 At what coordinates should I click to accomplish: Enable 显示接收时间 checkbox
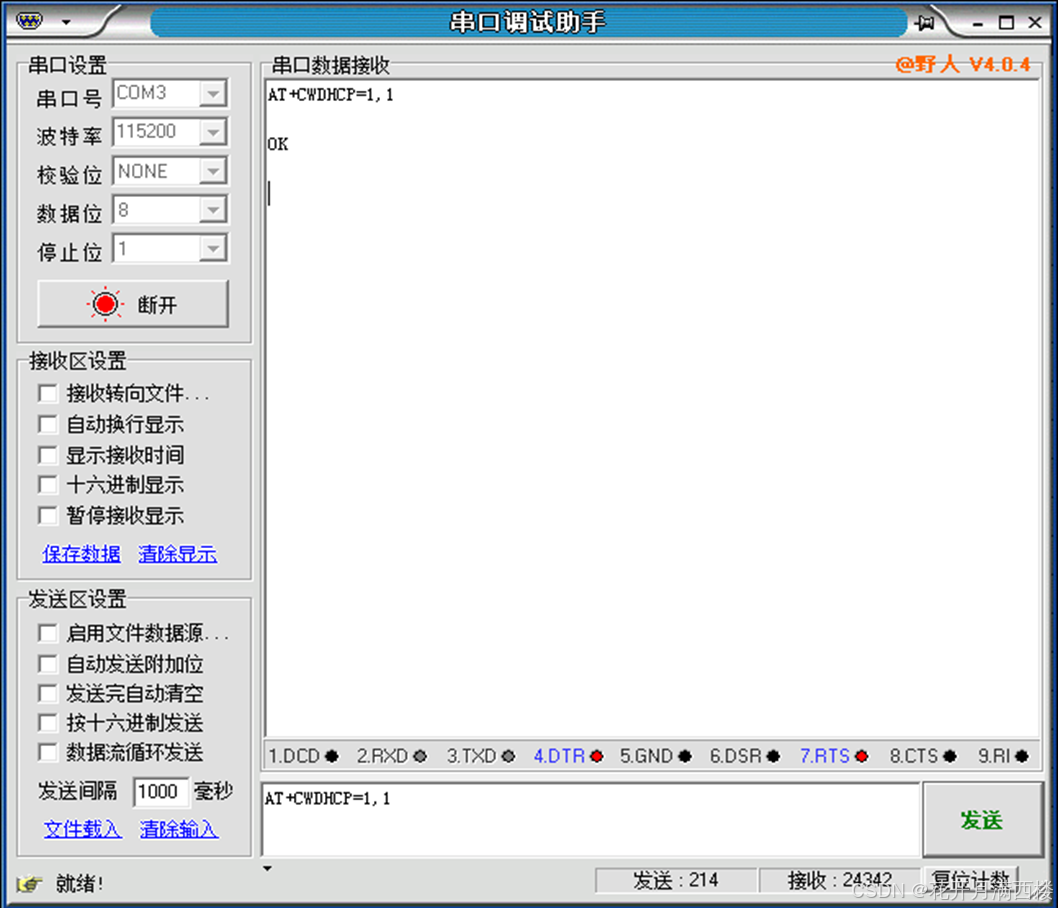tap(47, 455)
